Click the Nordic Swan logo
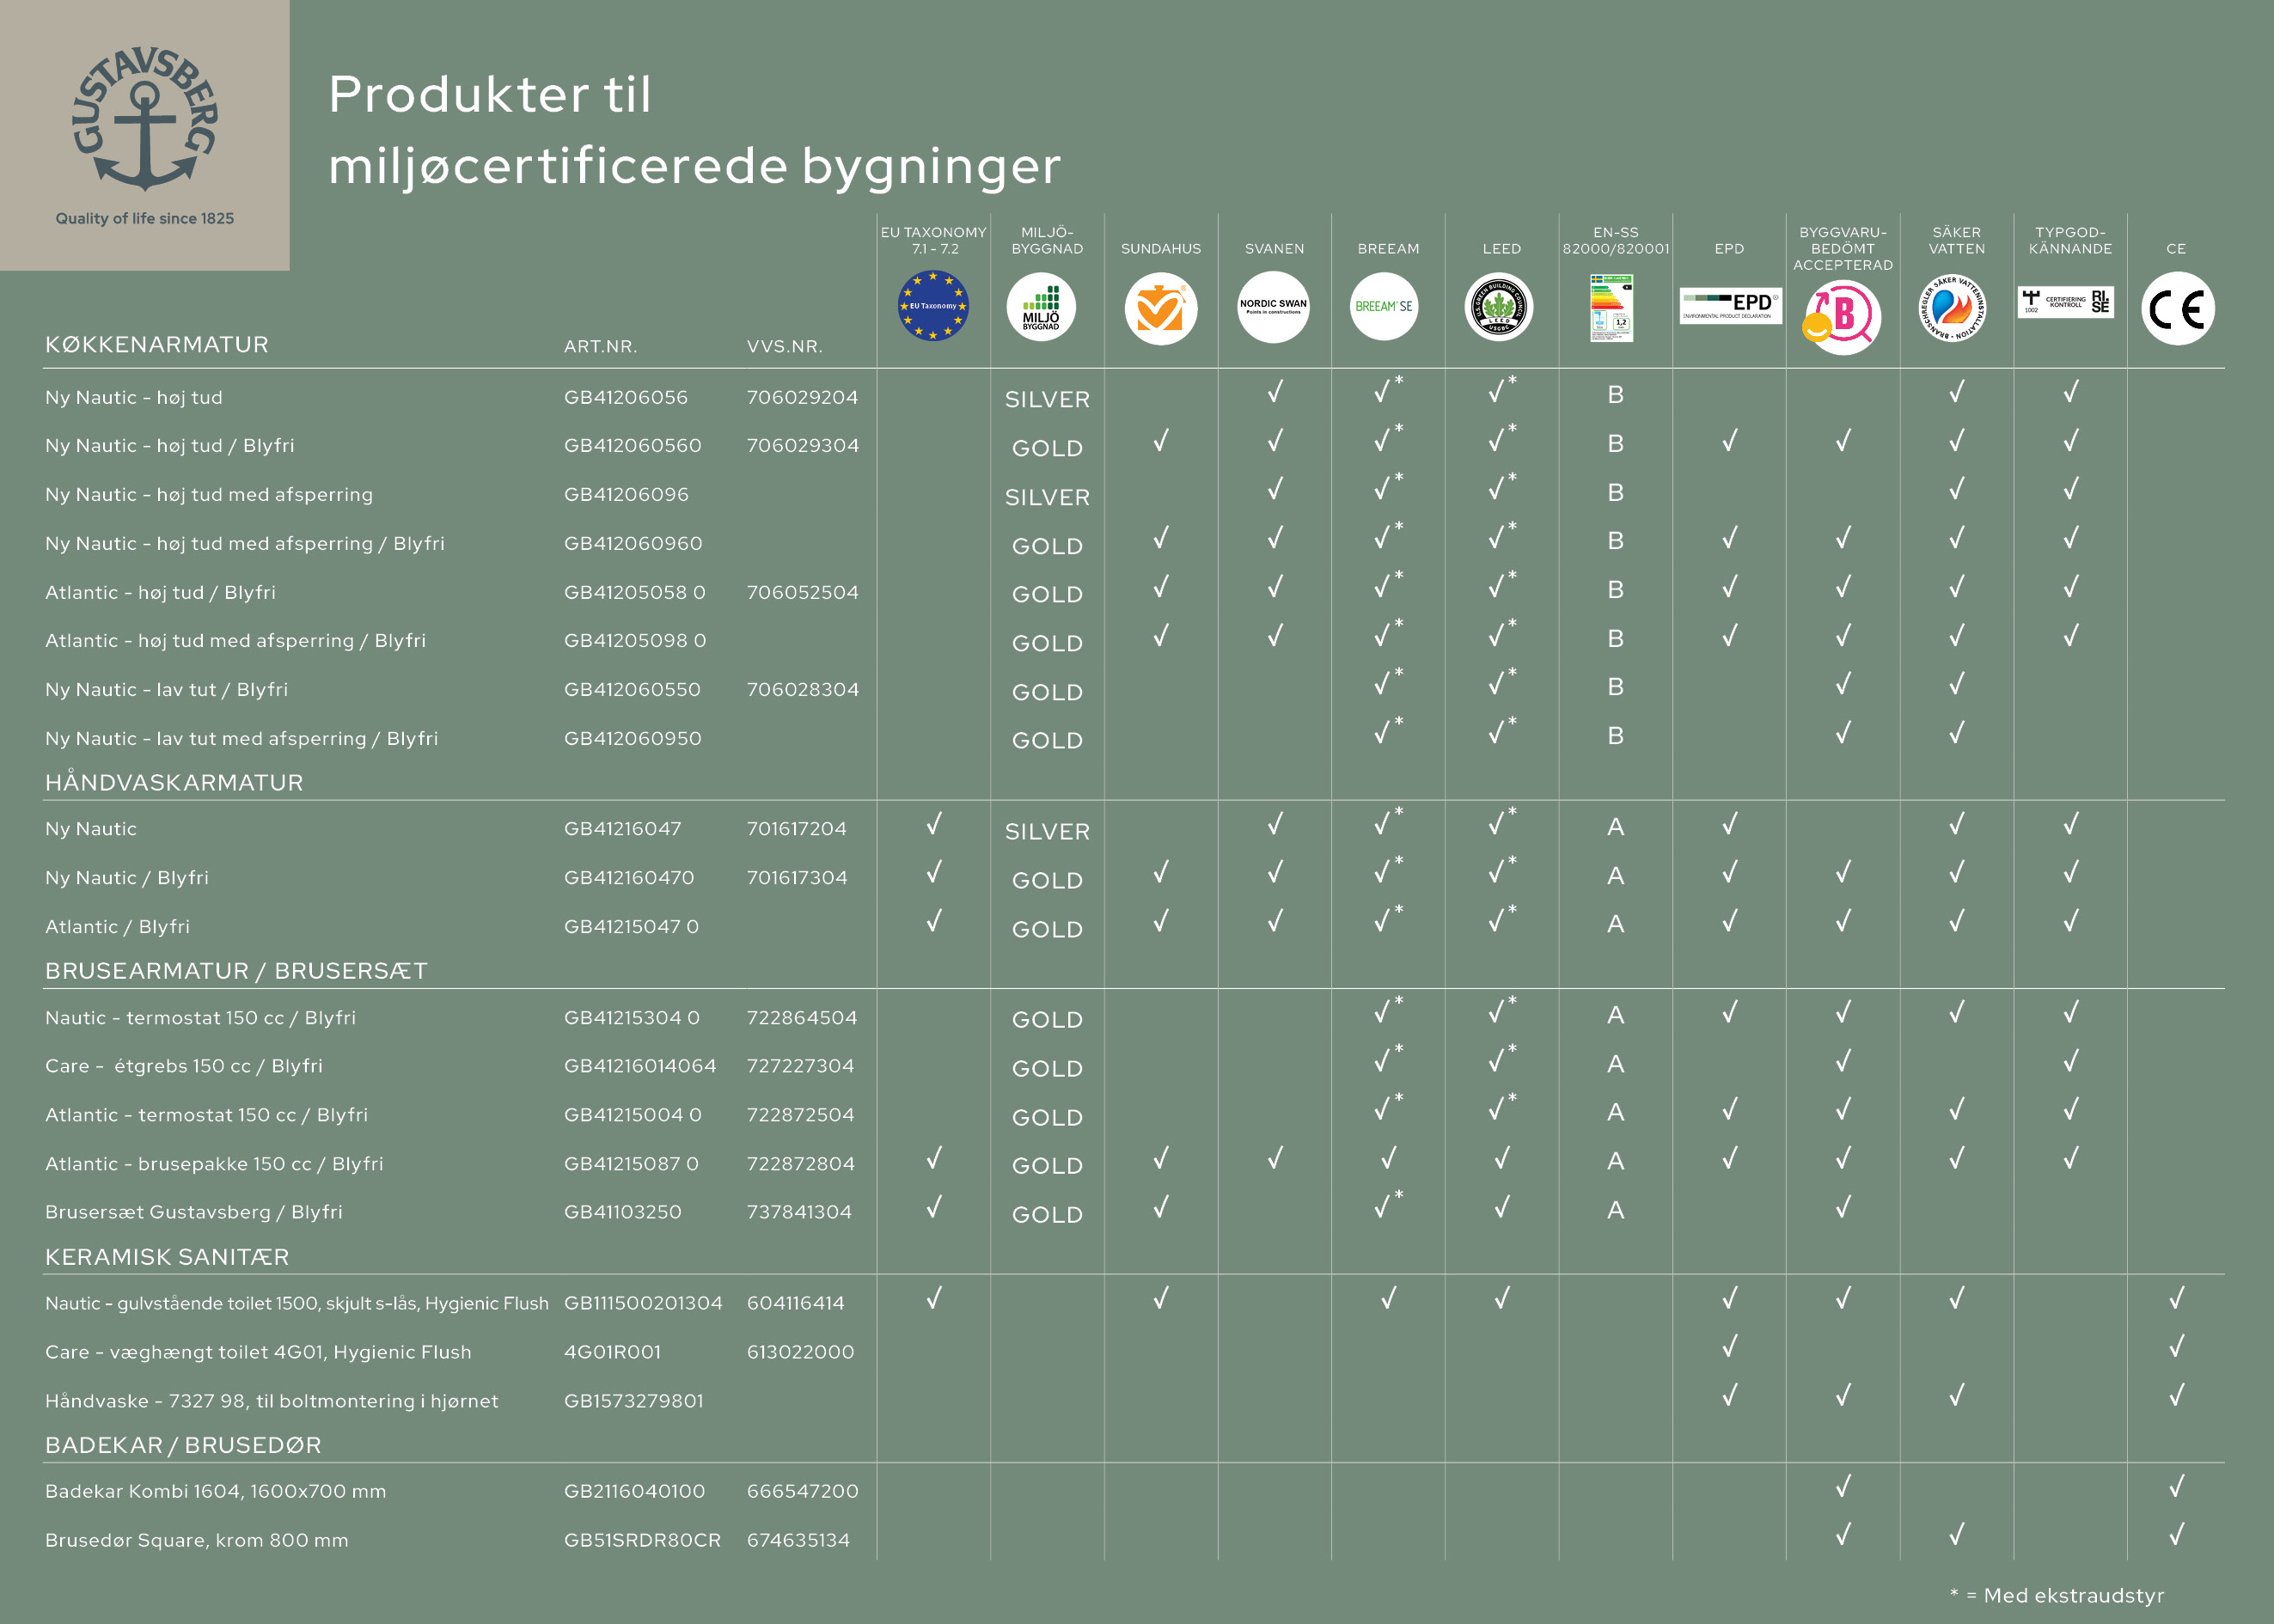 click(x=1273, y=307)
